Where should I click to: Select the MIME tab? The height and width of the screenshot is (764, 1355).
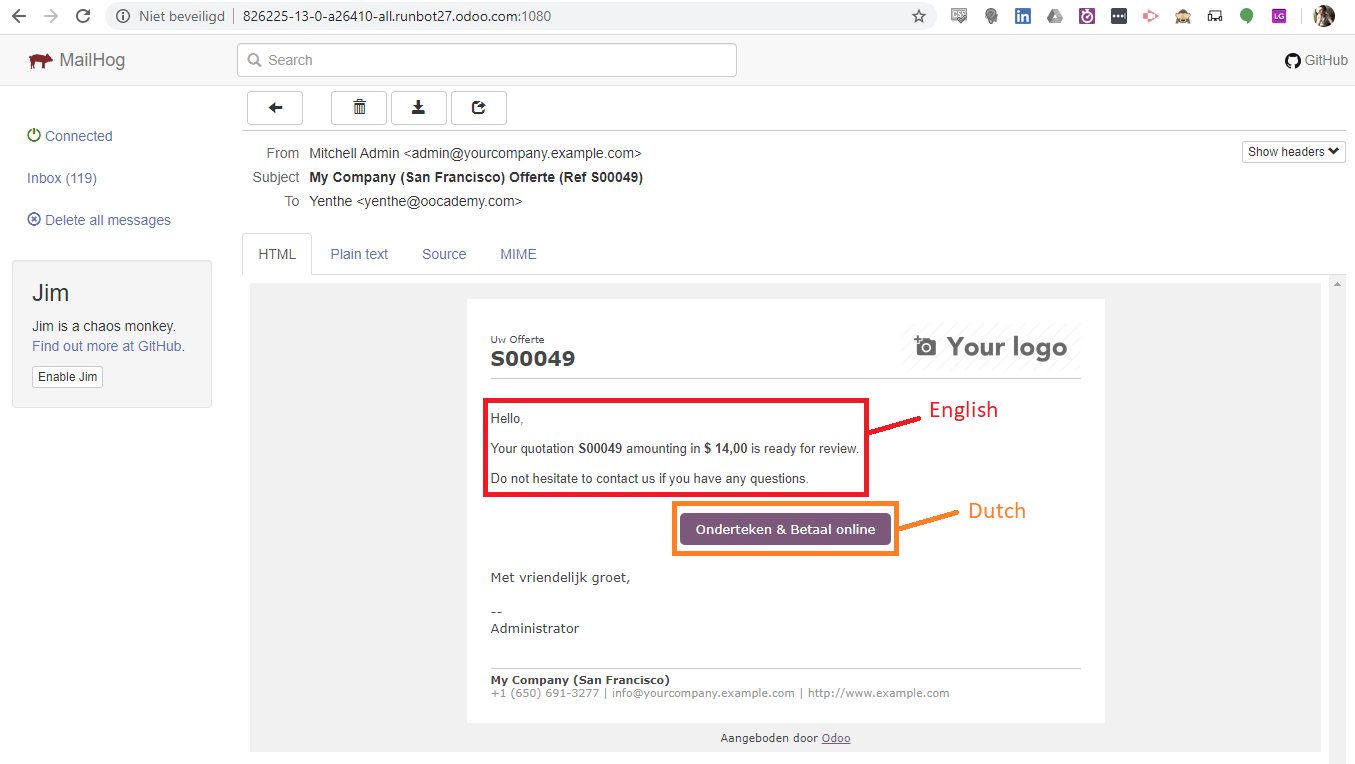click(x=518, y=253)
